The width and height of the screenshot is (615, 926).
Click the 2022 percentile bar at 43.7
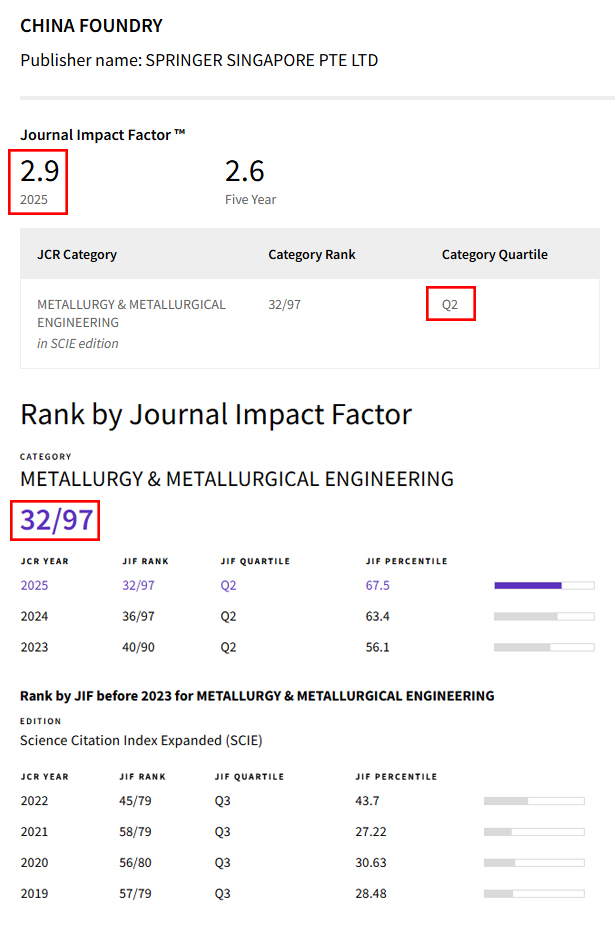click(534, 801)
